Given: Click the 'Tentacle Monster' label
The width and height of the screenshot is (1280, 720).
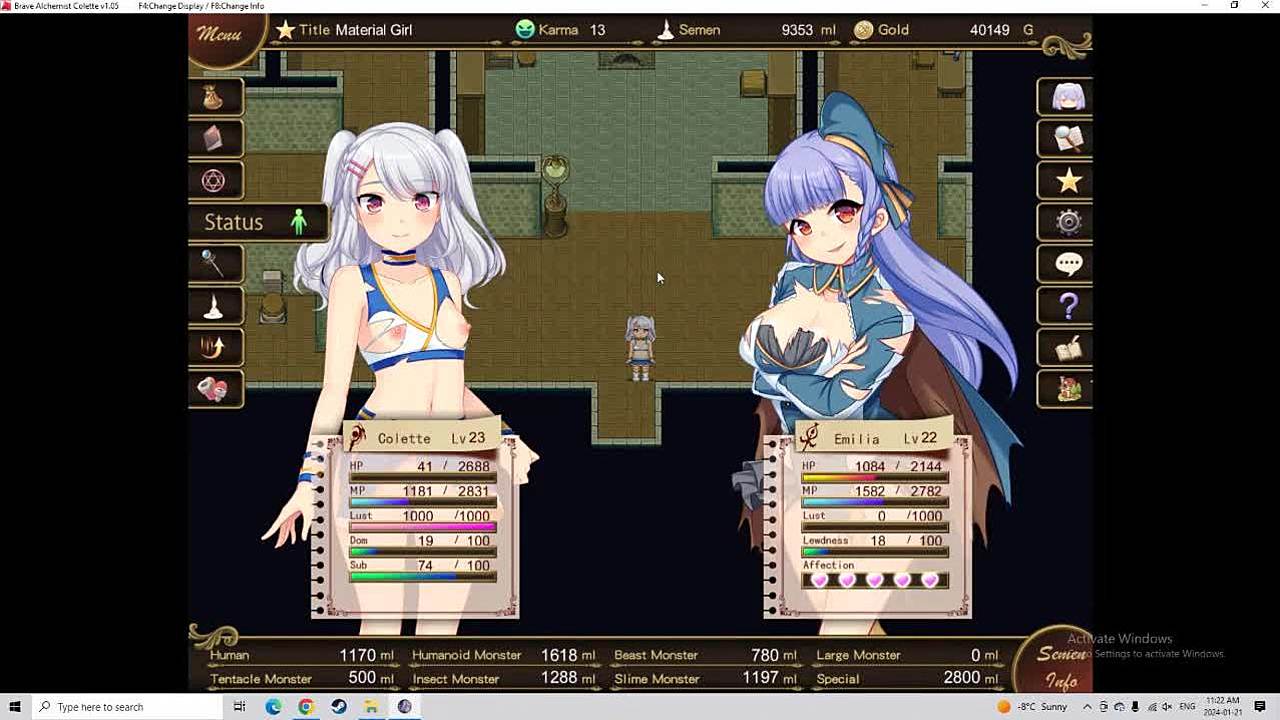Looking at the screenshot, I should tap(261, 679).
